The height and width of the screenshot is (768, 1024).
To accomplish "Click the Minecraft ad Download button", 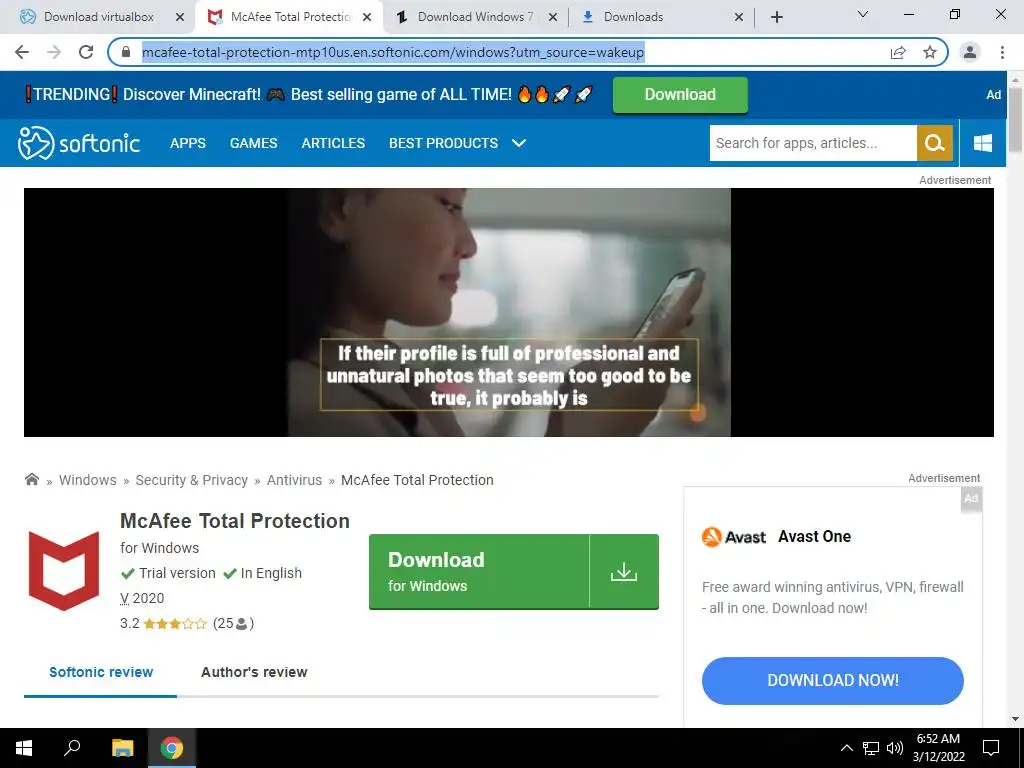I will 680,95.
